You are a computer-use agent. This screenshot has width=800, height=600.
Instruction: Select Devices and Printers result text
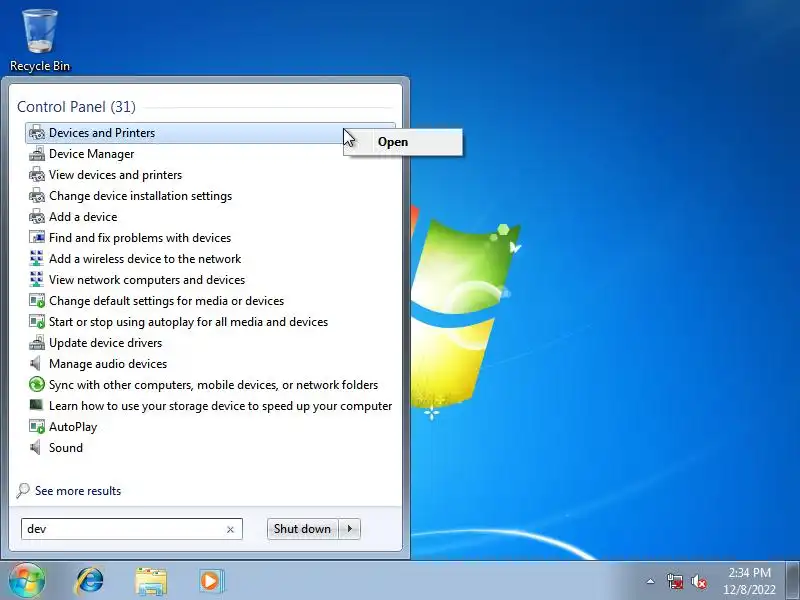coord(102,133)
